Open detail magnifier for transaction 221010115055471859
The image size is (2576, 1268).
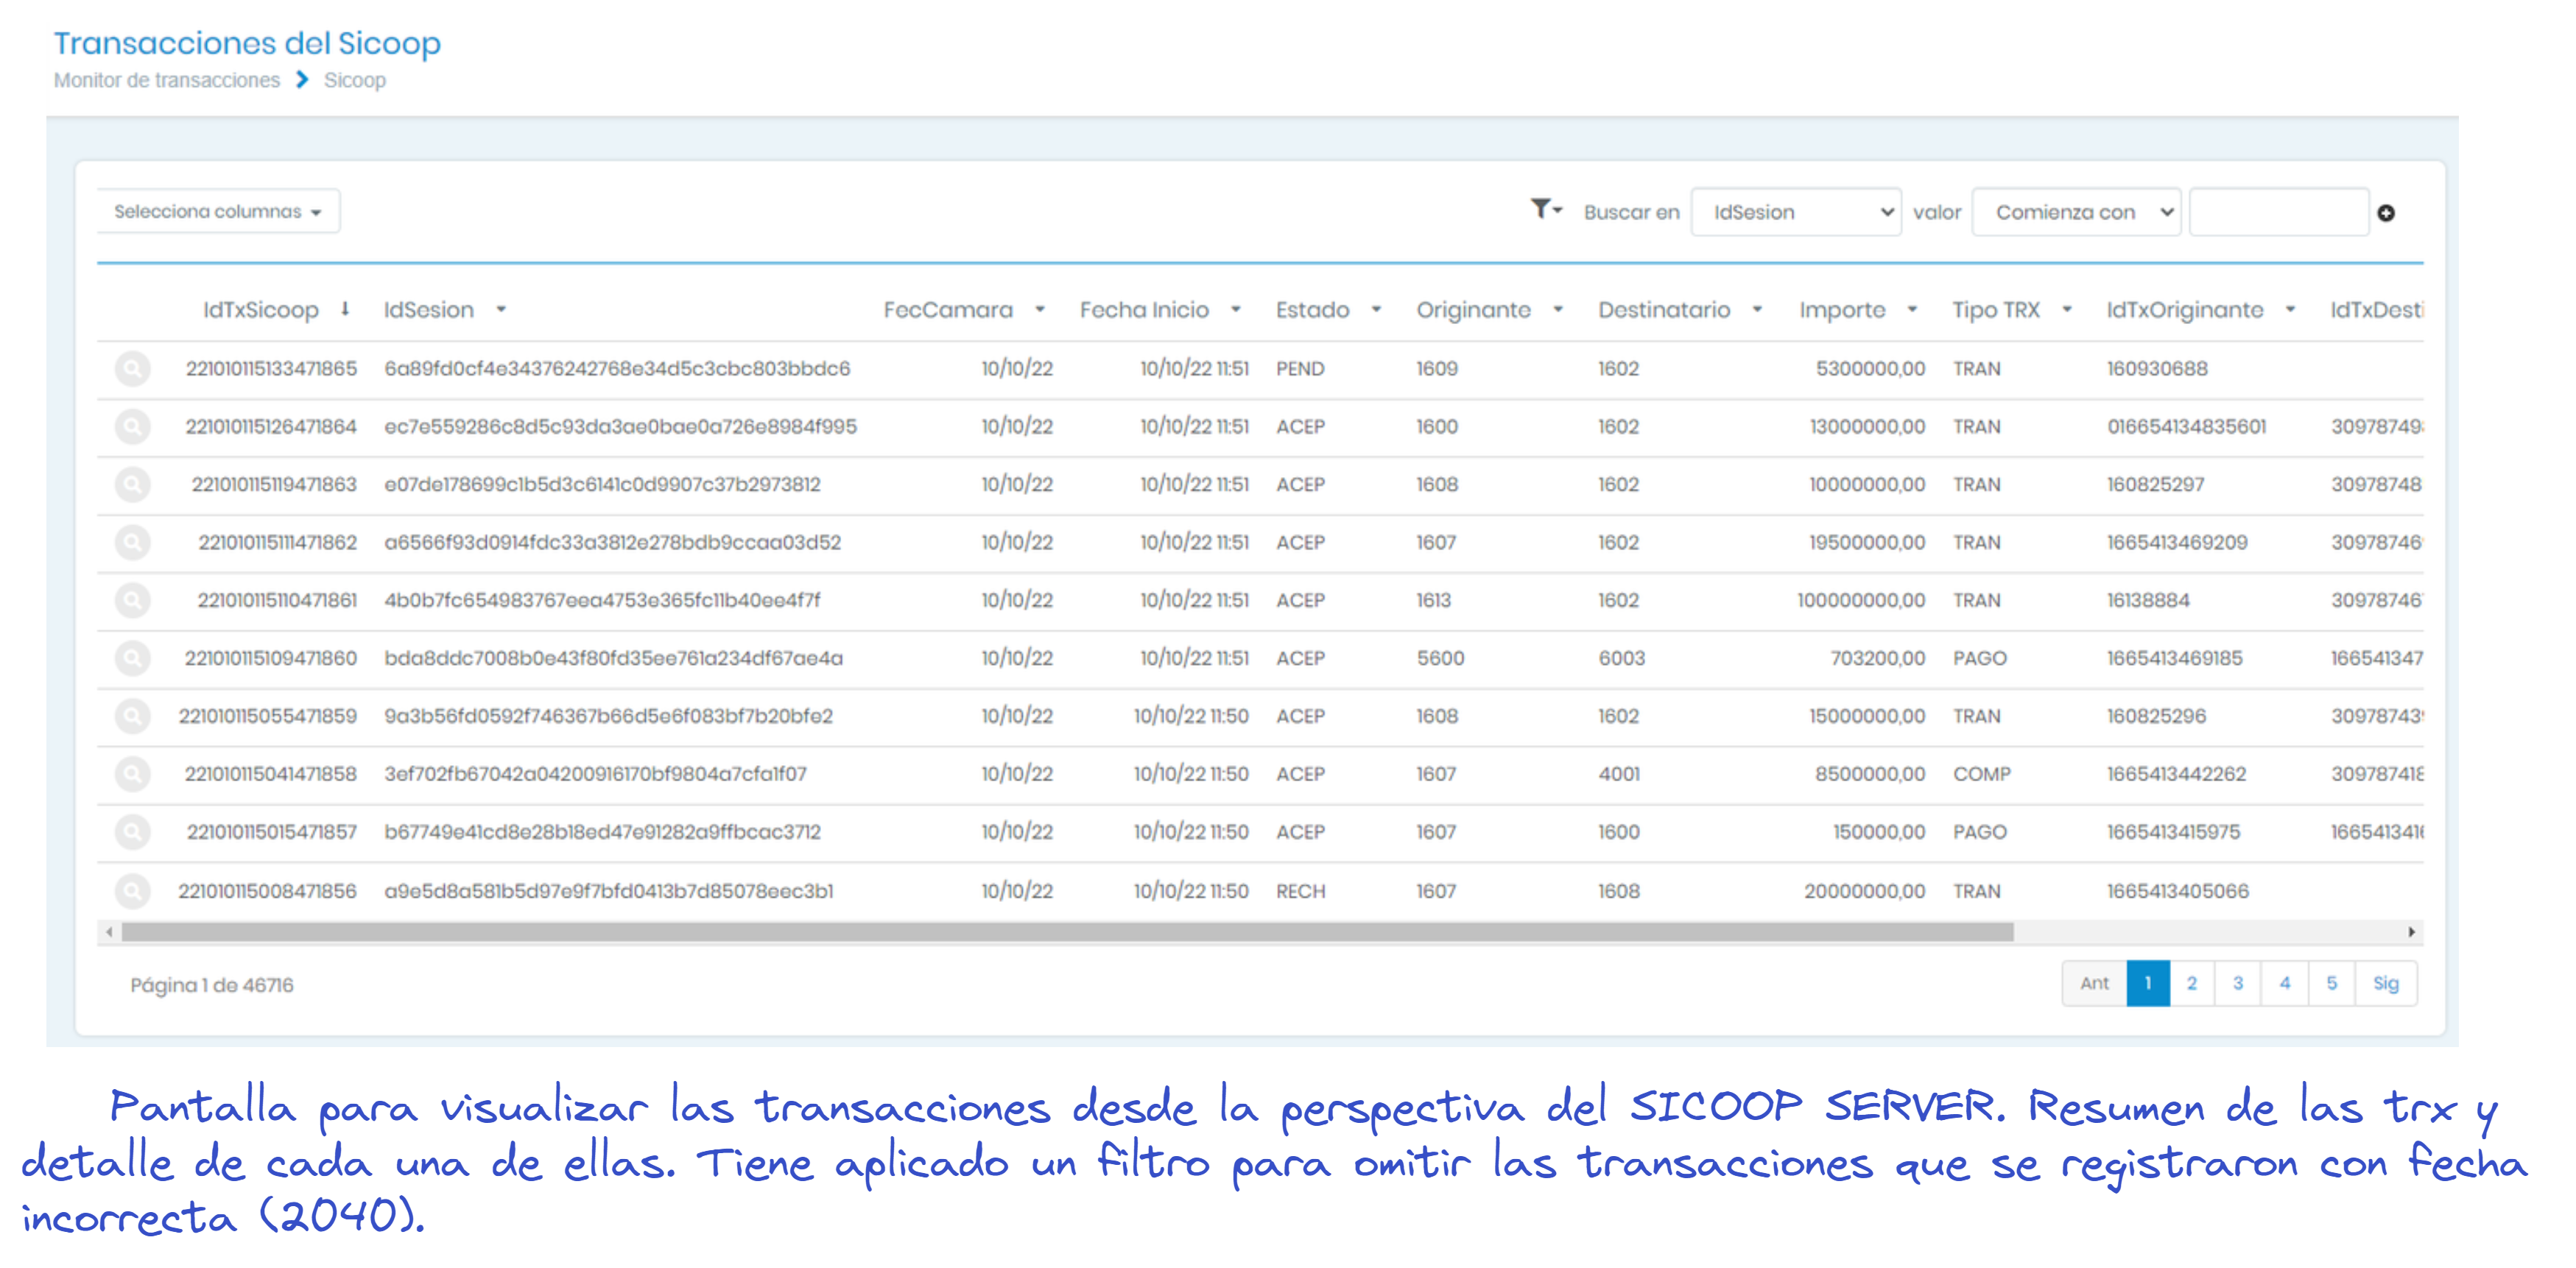pyautogui.click(x=132, y=717)
